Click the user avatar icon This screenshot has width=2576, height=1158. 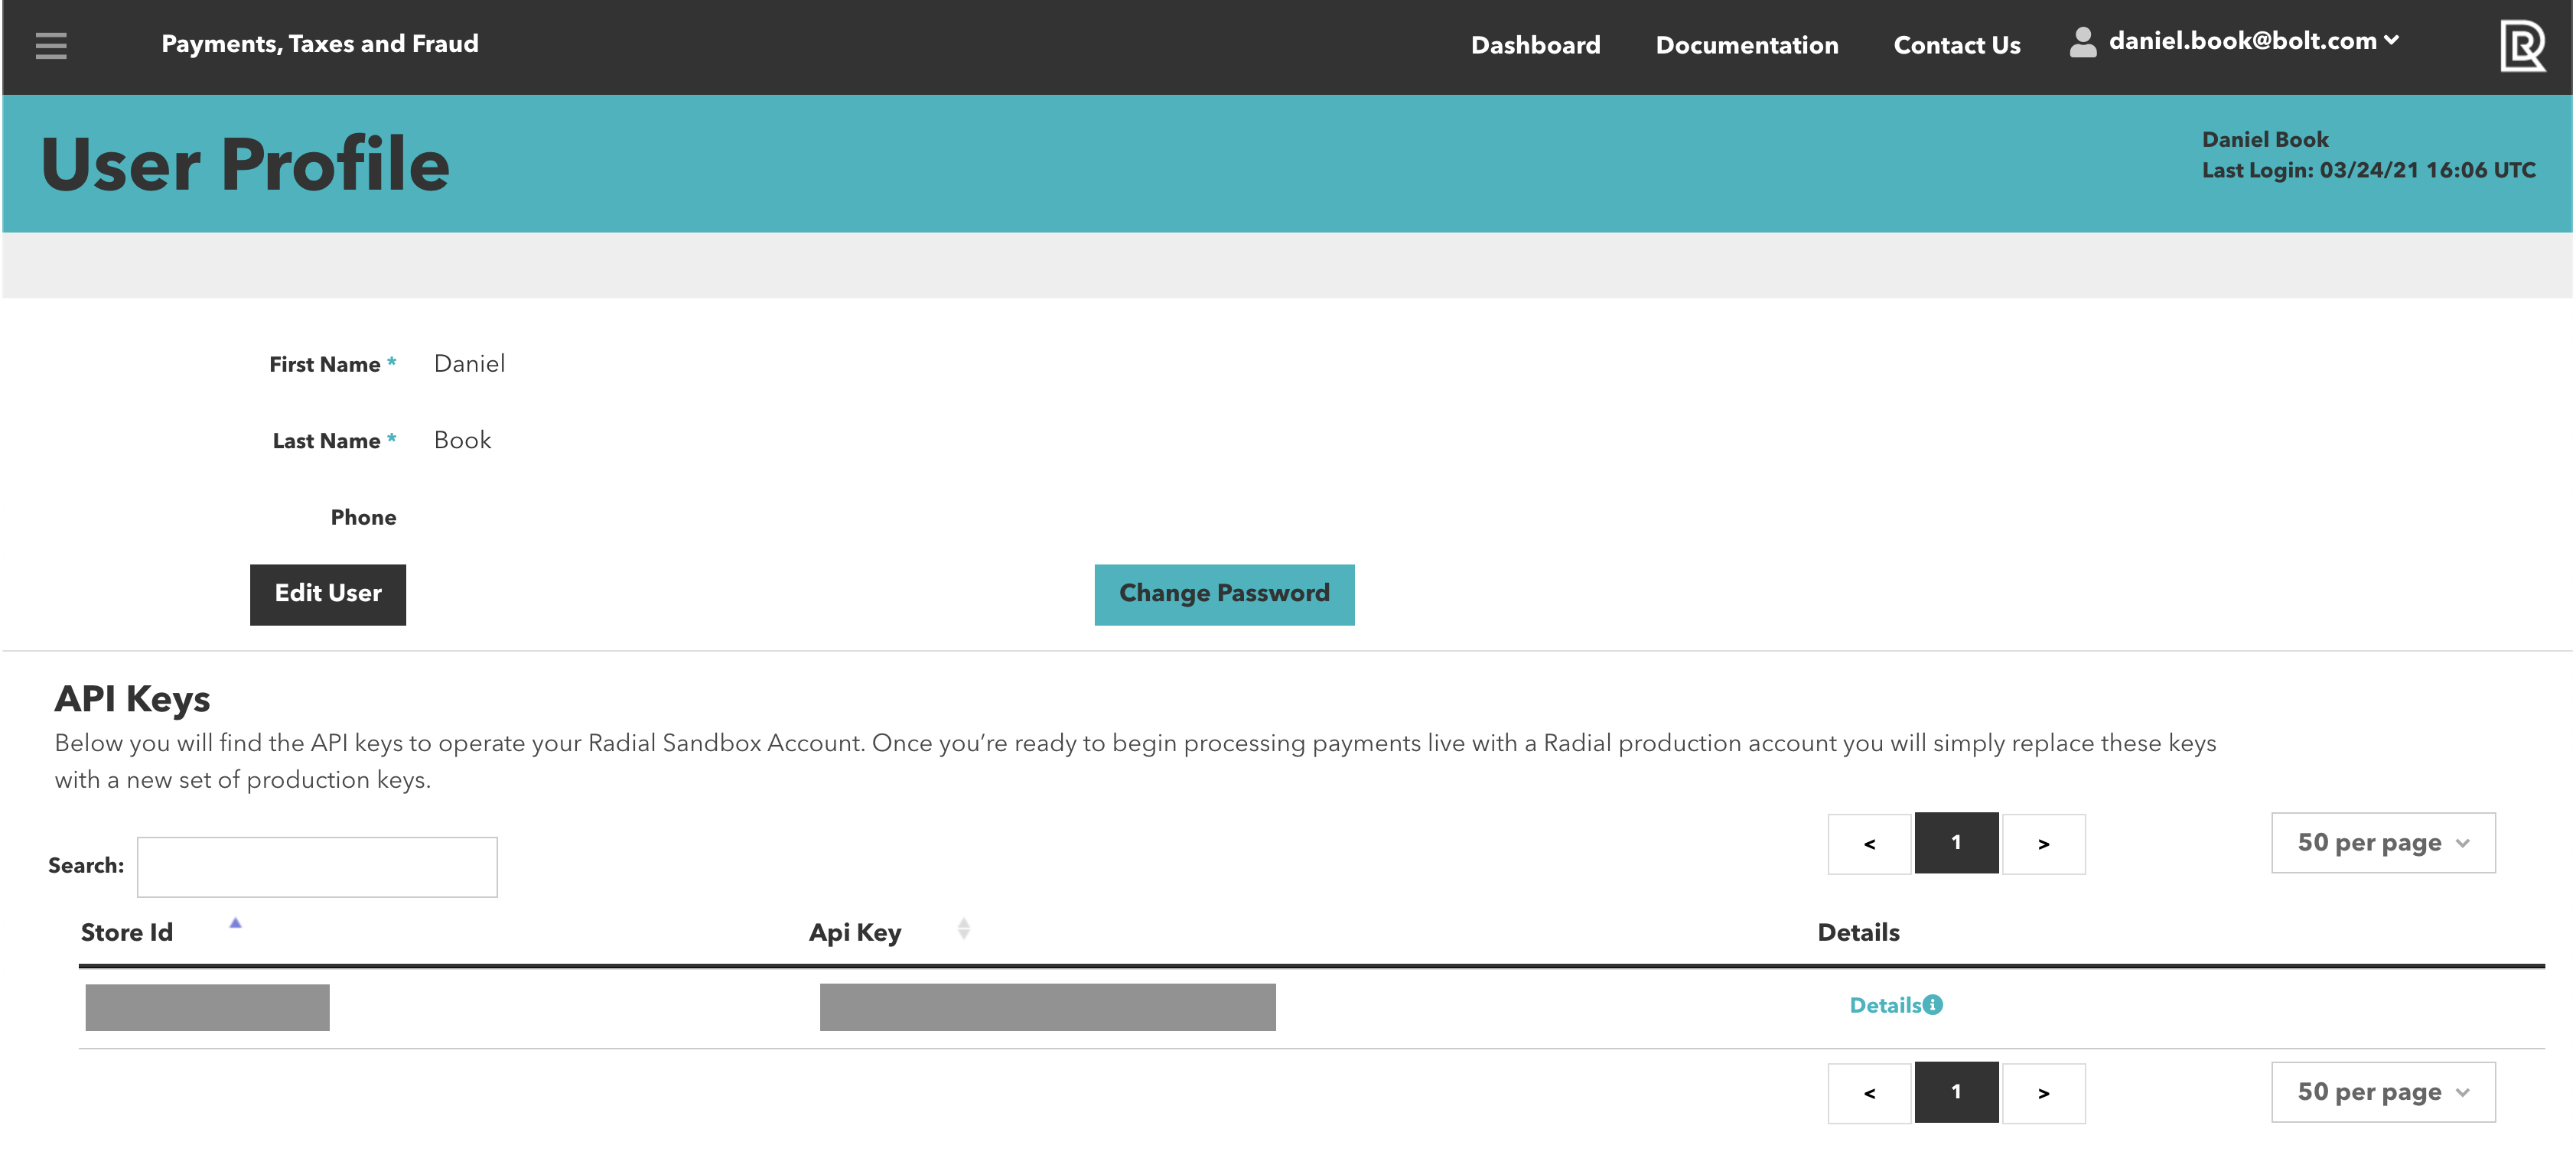(2083, 42)
